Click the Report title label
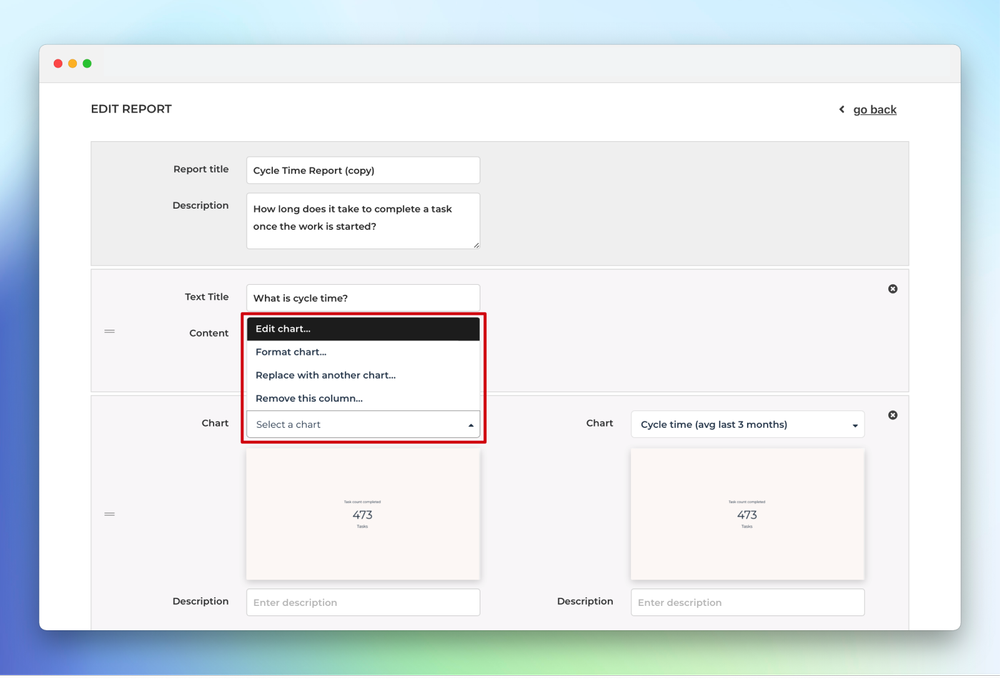Viewport: 1000px width, 684px height. coord(201,169)
